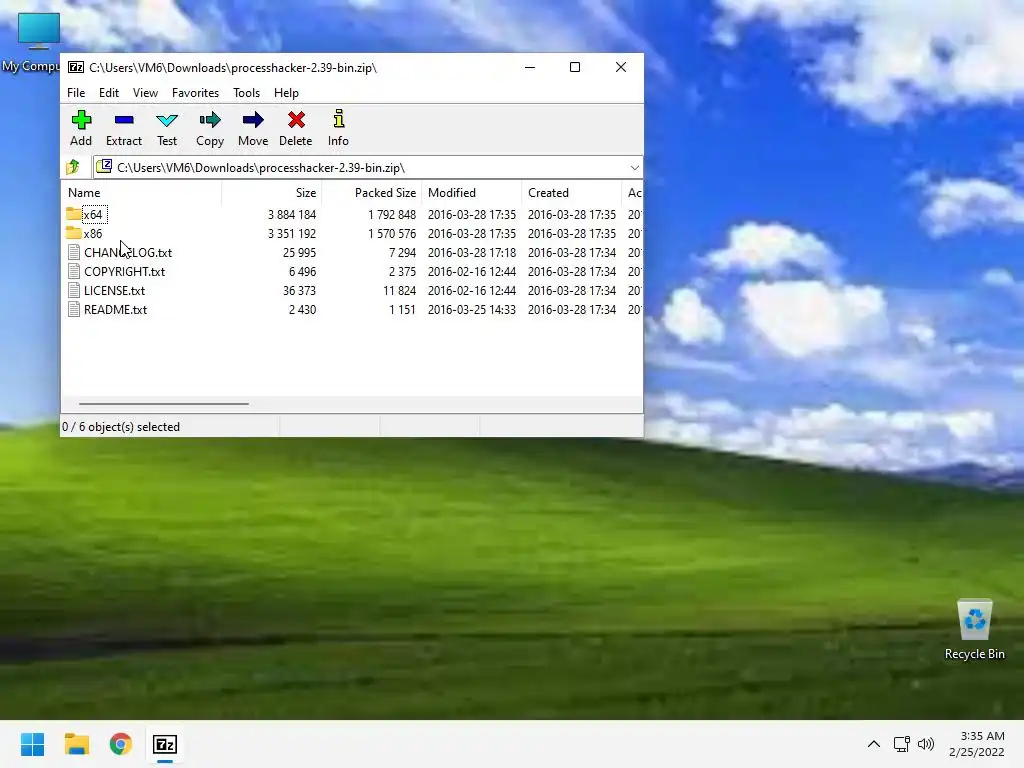Open the Favorites menu
This screenshot has width=1024, height=768.
pyautogui.click(x=195, y=93)
